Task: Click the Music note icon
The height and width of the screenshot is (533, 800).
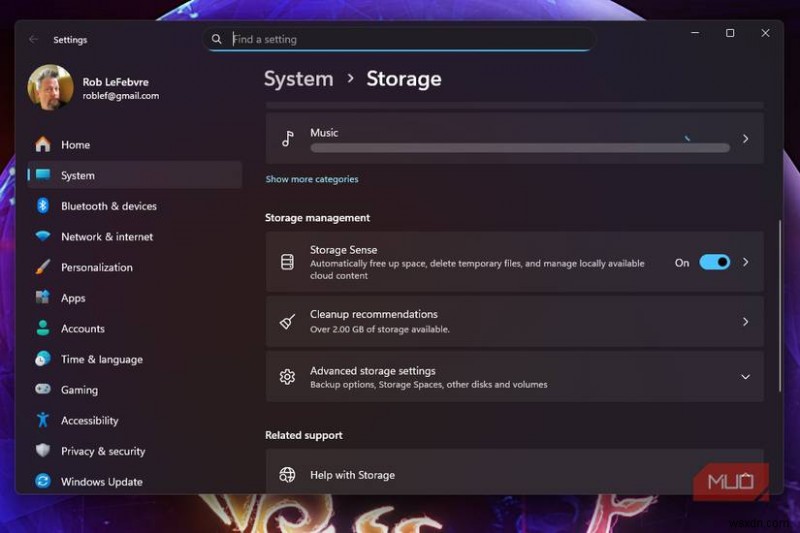Action: coord(288,138)
